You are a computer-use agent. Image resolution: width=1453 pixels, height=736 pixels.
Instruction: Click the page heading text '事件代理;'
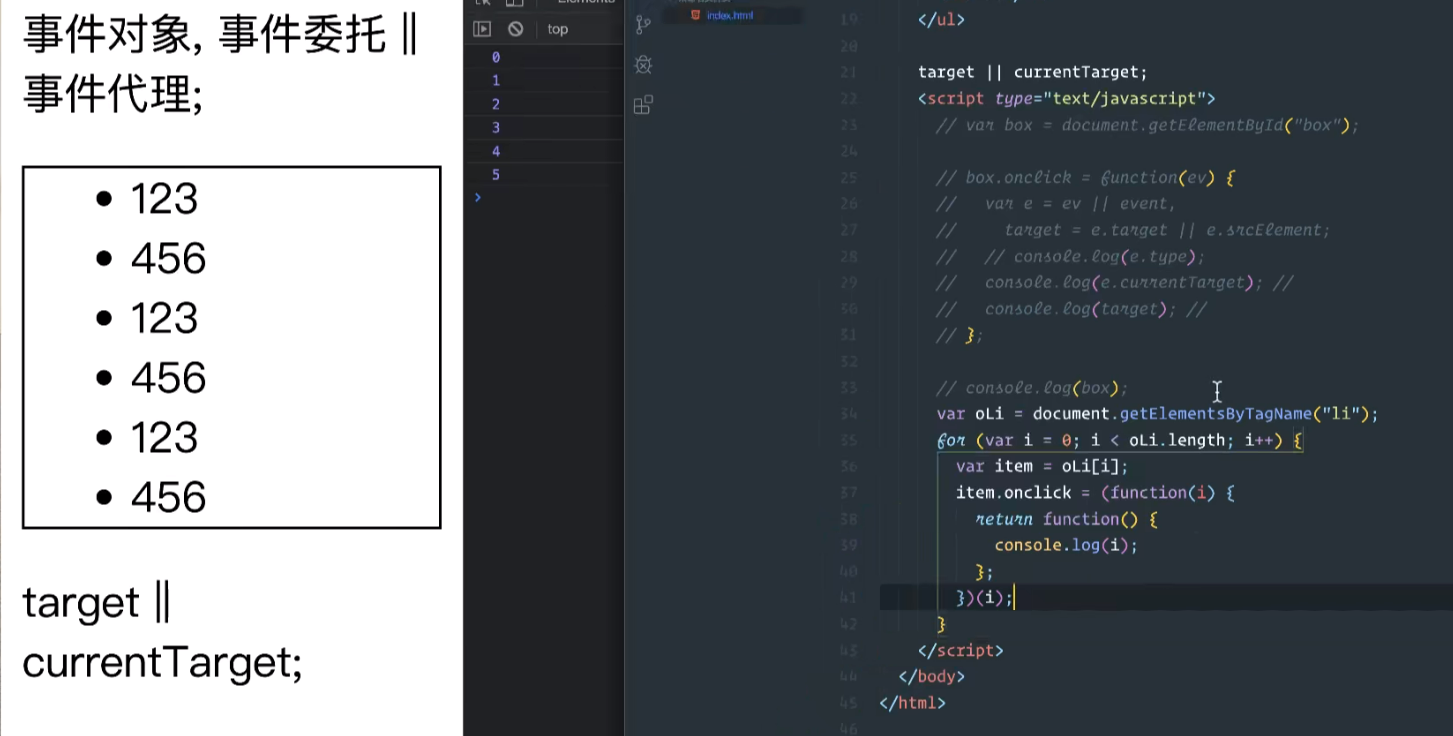[x=113, y=97]
